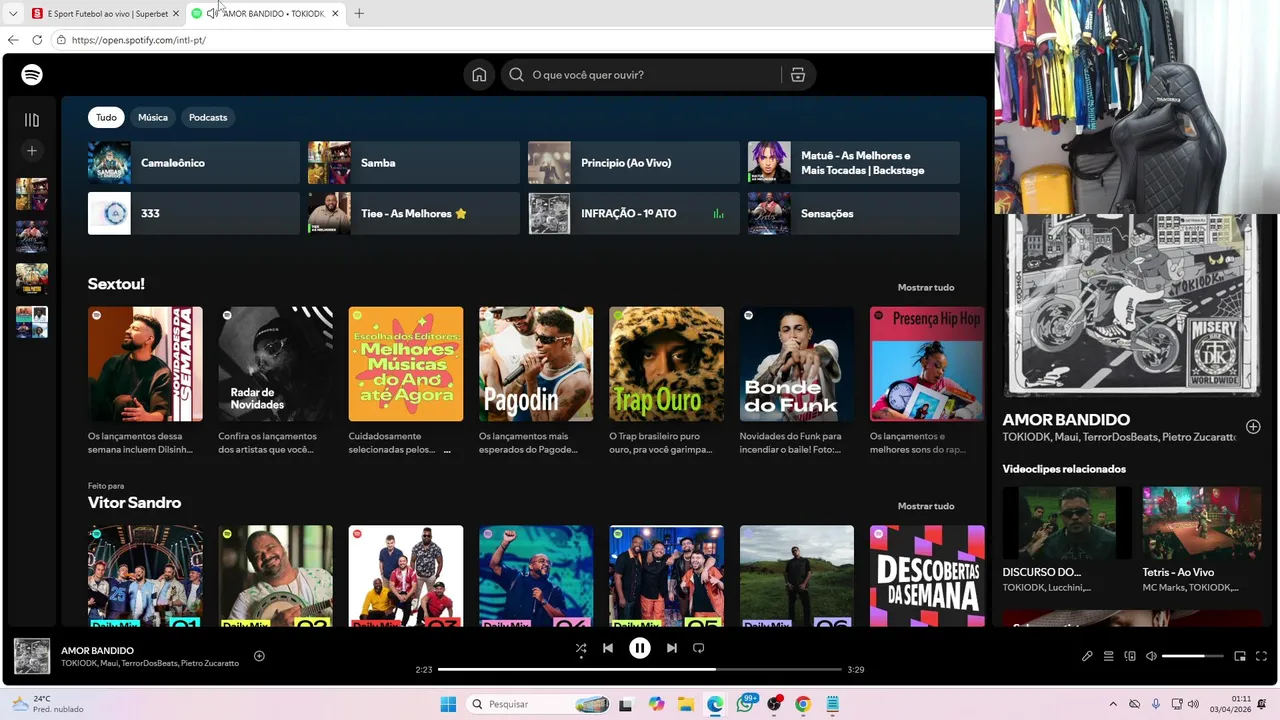Show hidden icons in the system tray
The width and height of the screenshot is (1280, 720).
pos(1113,704)
